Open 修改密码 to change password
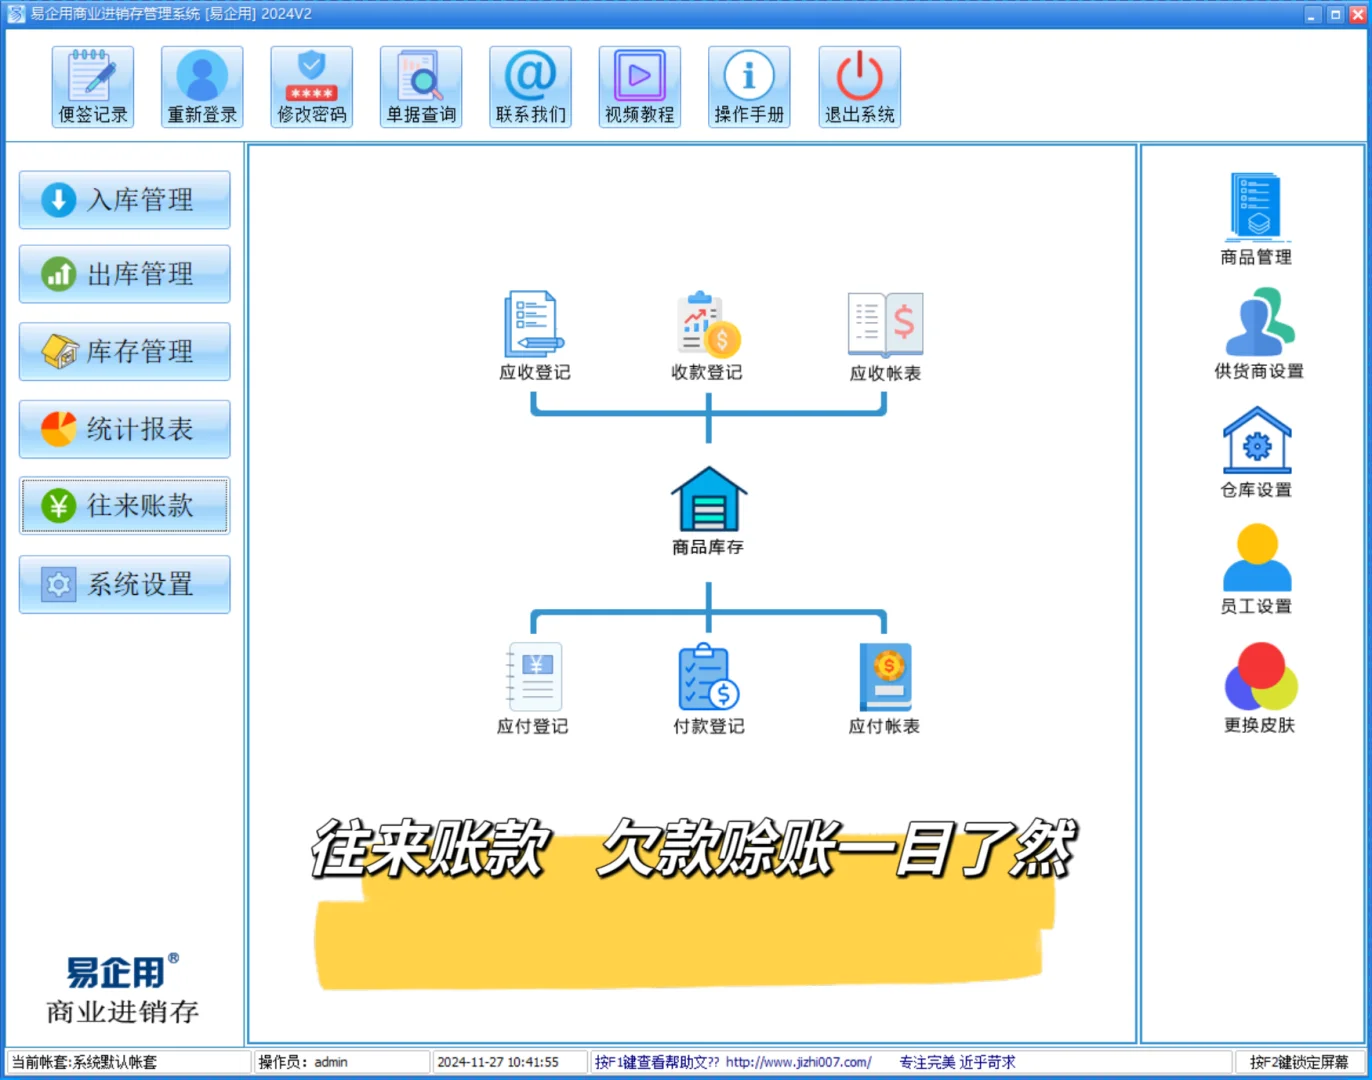Viewport: 1372px width, 1080px height. [x=311, y=86]
